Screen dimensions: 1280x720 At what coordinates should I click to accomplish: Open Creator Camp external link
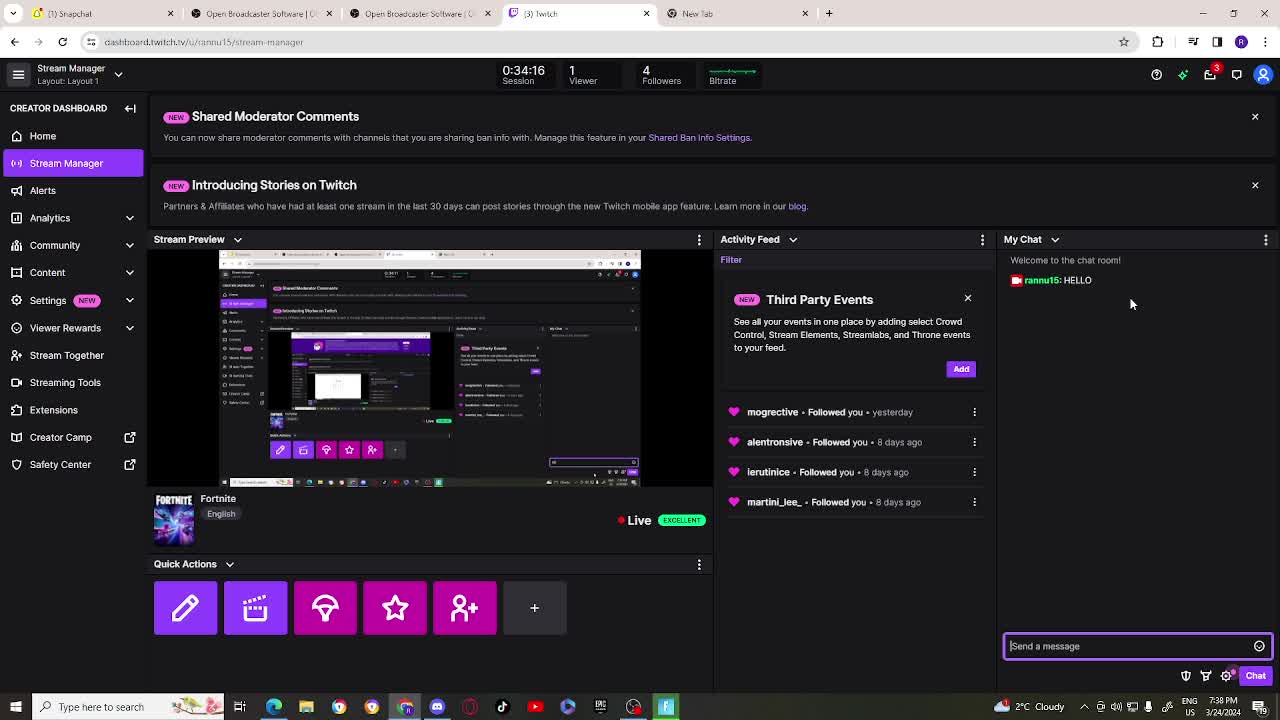click(x=73, y=437)
